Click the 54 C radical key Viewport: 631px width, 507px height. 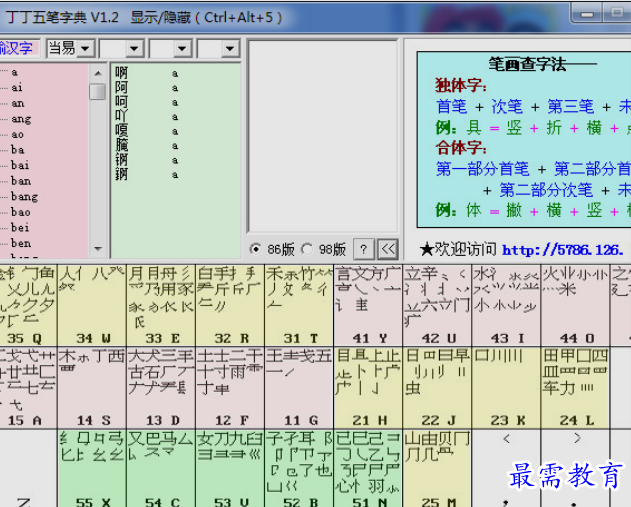click(161, 468)
